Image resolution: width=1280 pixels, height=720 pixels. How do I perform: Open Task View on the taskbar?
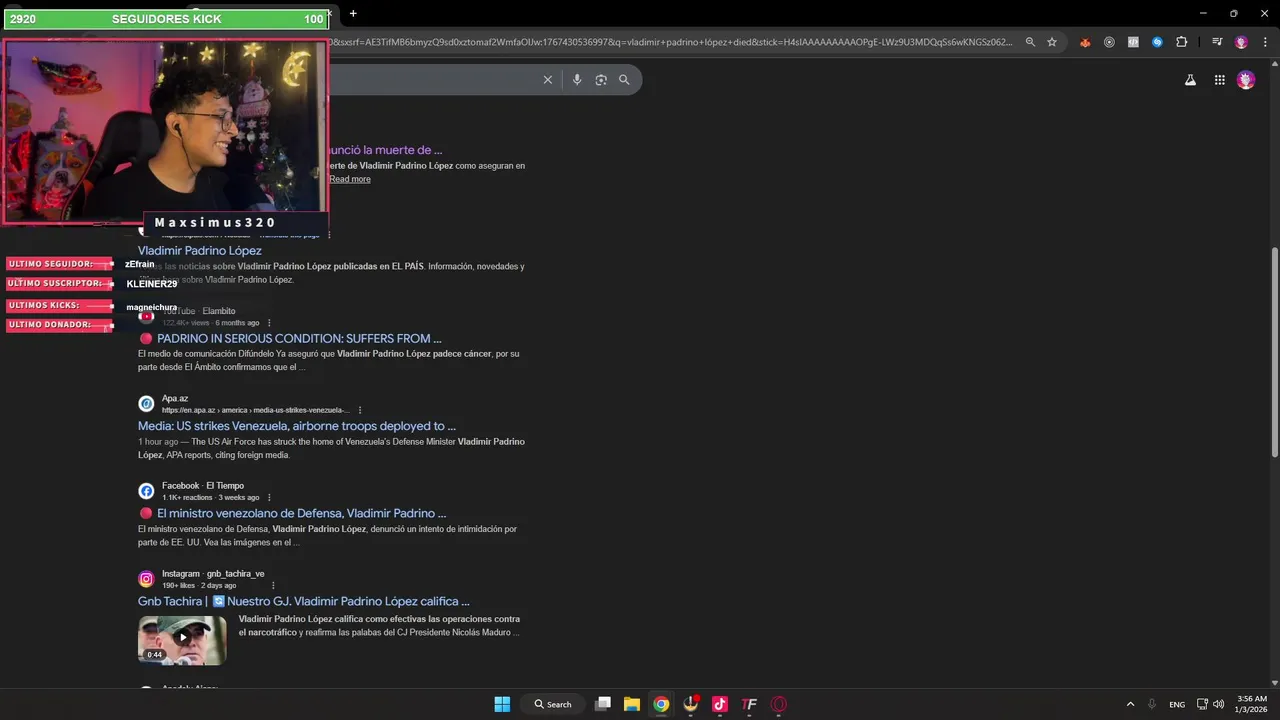tap(603, 704)
